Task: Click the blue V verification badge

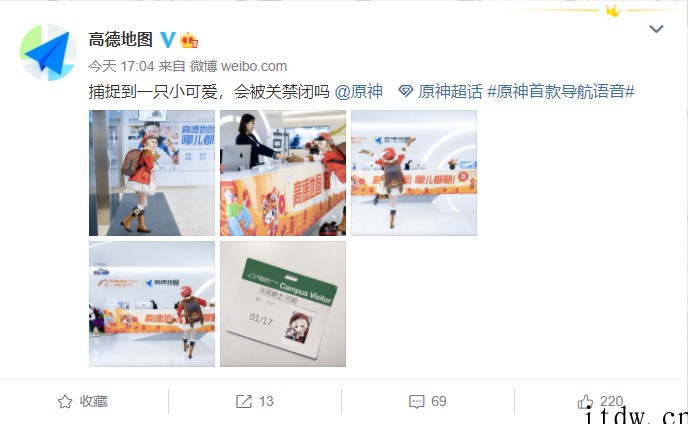Action: pyautogui.click(x=168, y=40)
